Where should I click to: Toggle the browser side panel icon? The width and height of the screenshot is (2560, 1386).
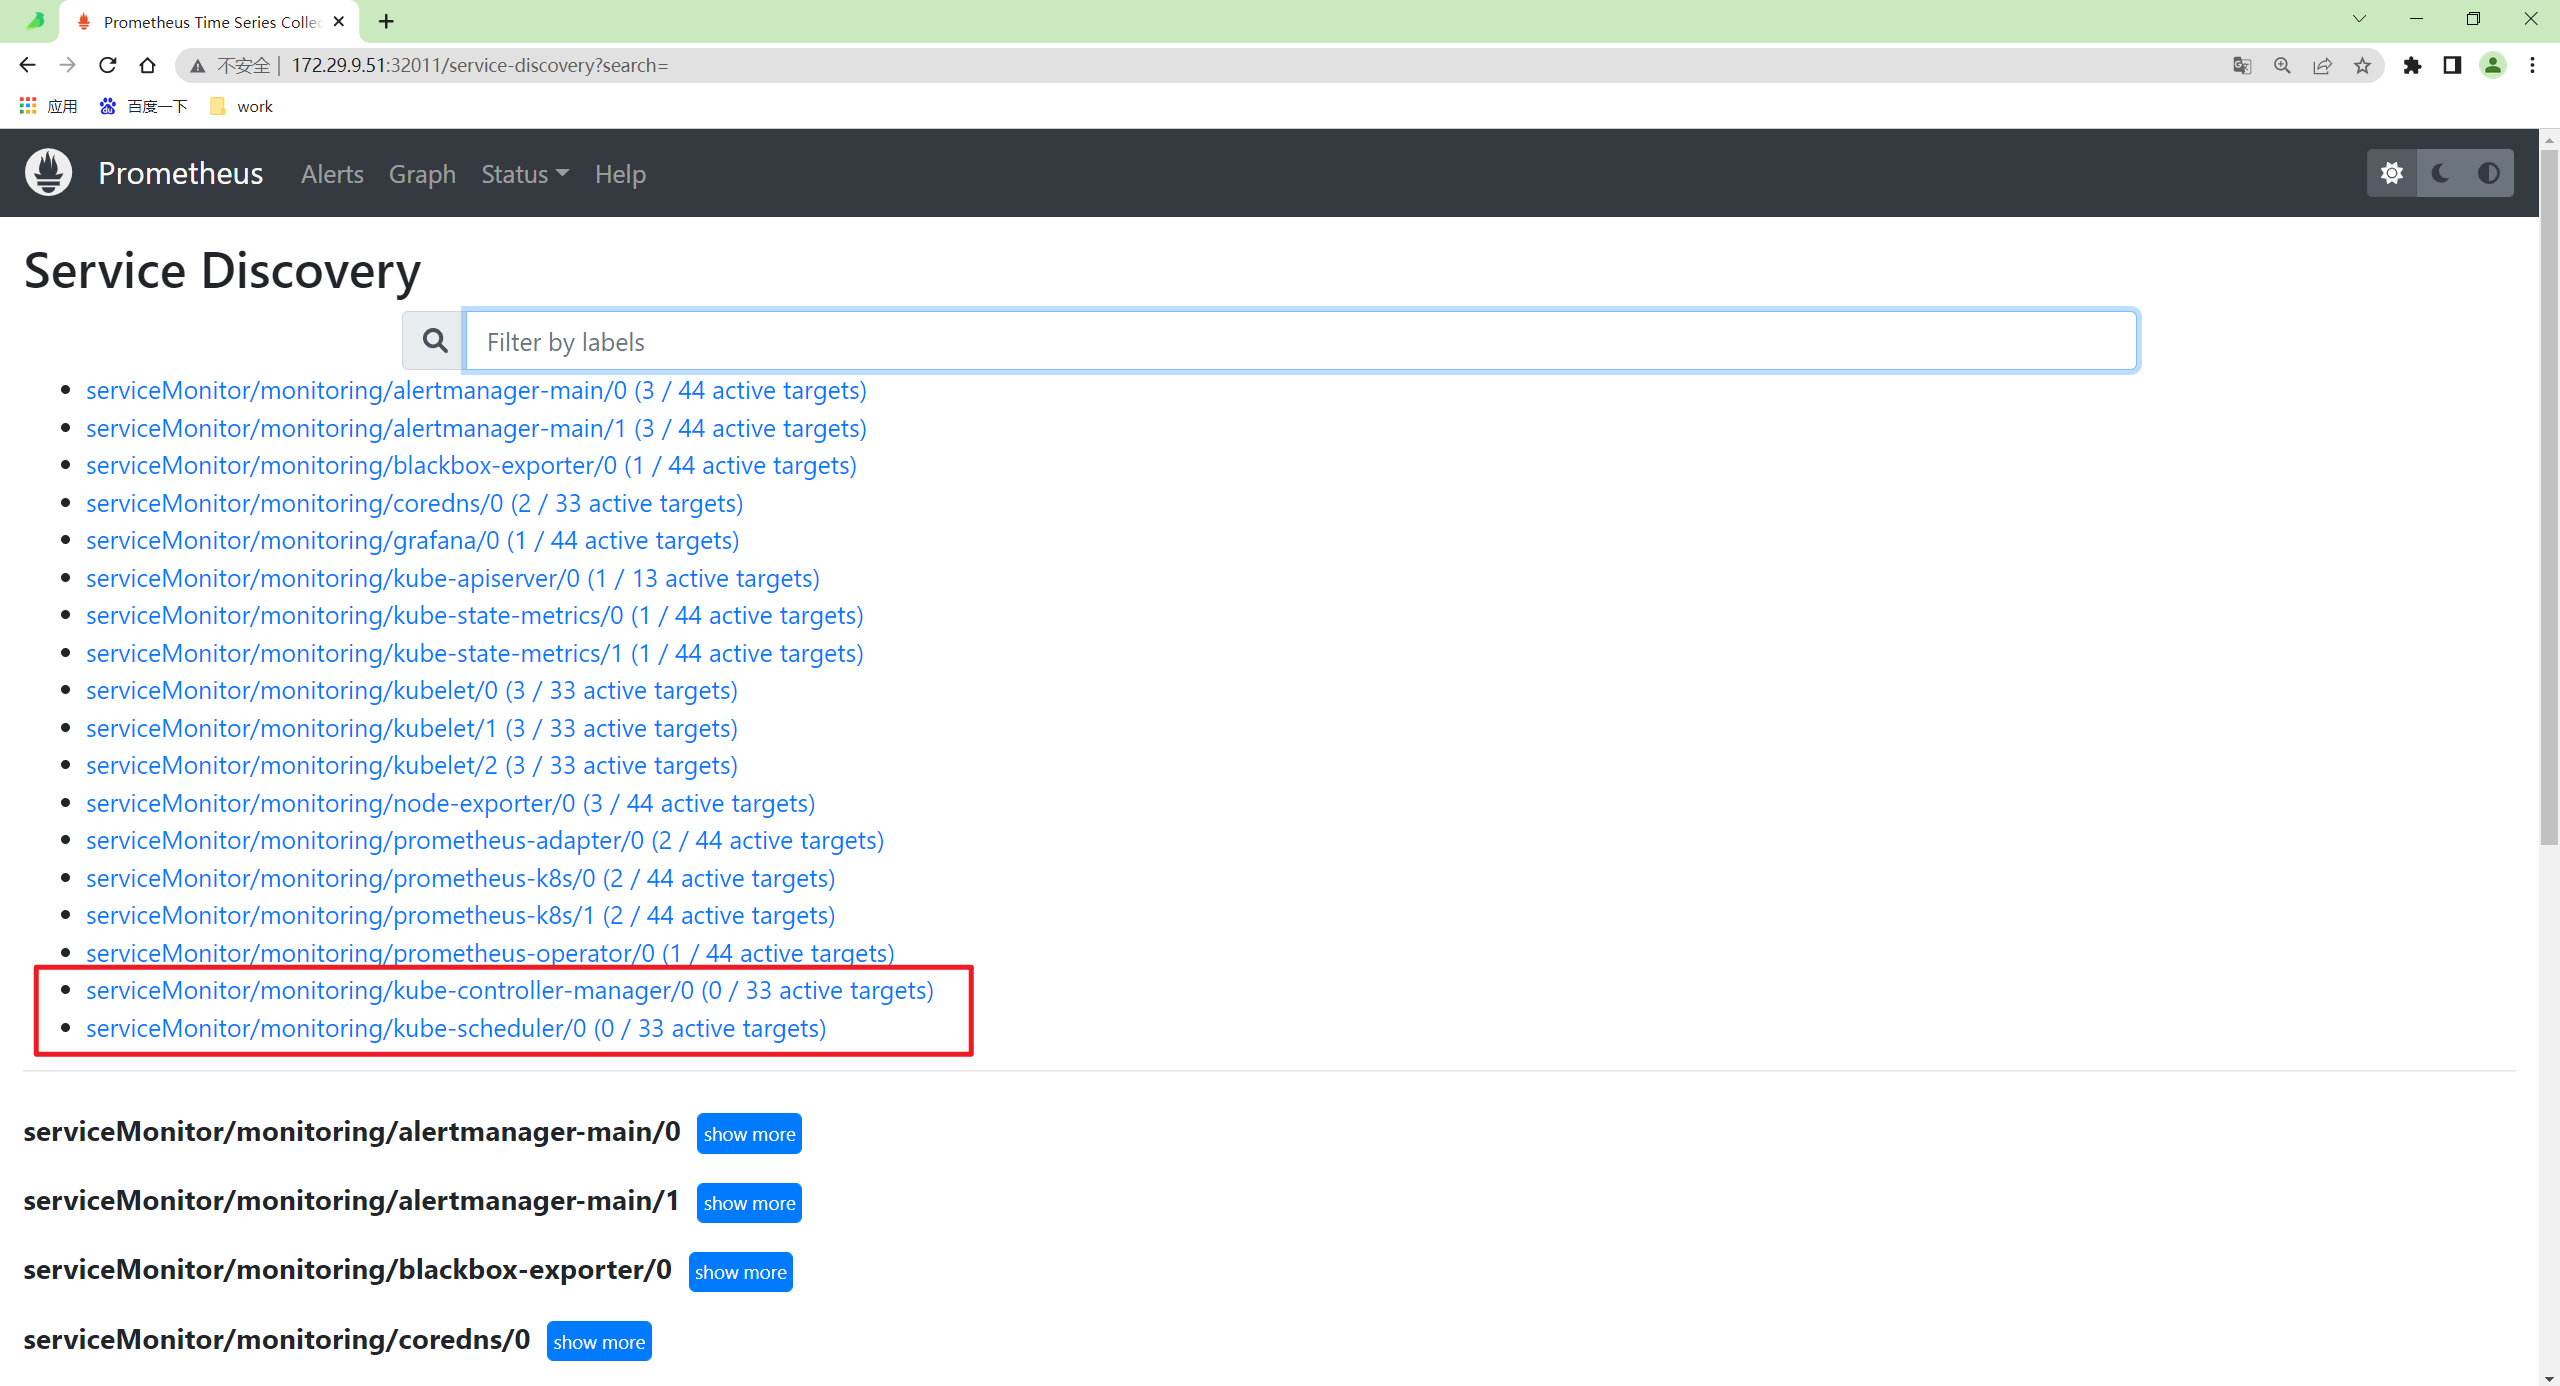2452,65
